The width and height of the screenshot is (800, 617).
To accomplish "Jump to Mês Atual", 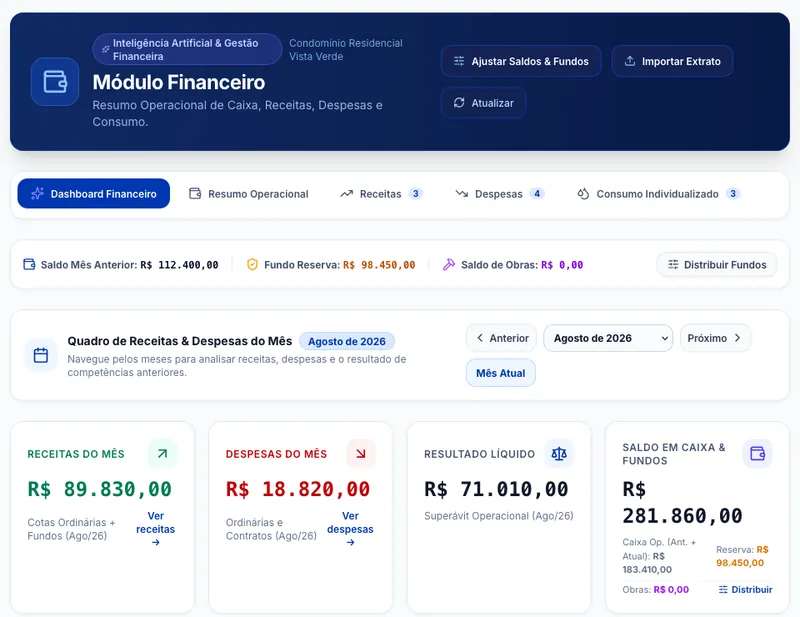I will tap(501, 373).
